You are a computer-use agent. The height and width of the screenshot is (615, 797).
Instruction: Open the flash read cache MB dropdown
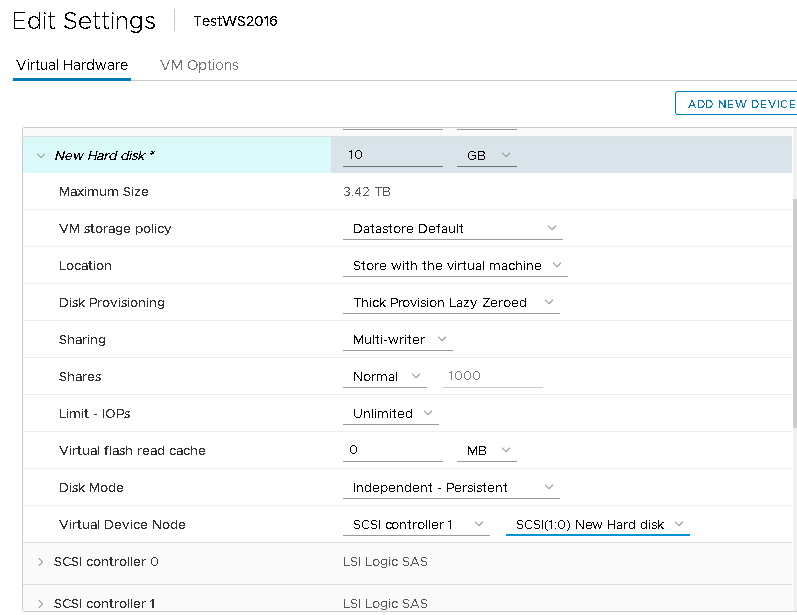pos(487,451)
